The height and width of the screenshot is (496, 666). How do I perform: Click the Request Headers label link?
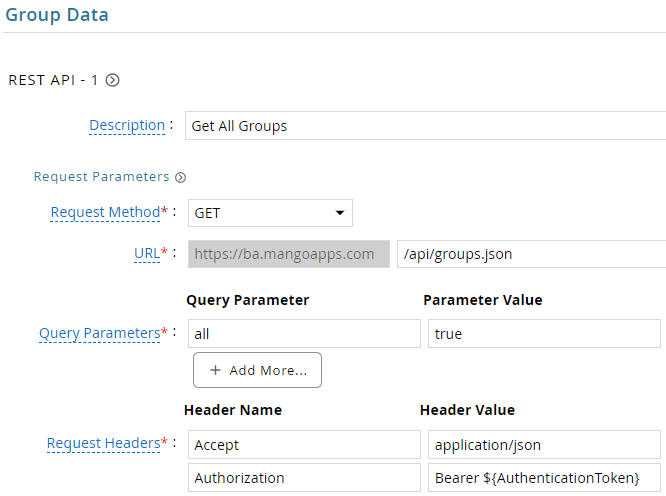coord(104,443)
